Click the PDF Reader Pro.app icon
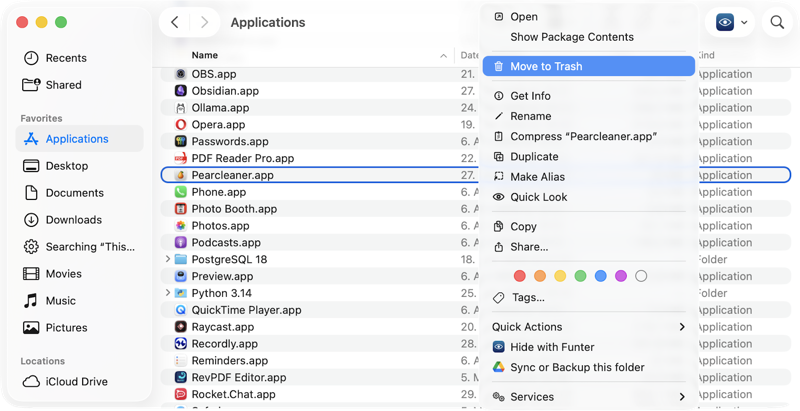Image resolution: width=800 pixels, height=411 pixels. [181, 158]
